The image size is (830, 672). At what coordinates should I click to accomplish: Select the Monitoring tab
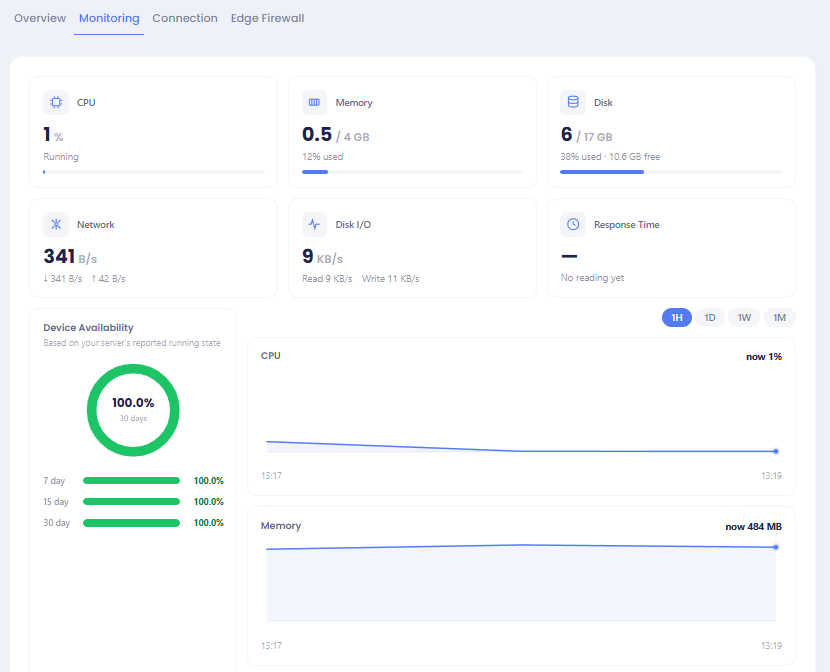(x=109, y=18)
